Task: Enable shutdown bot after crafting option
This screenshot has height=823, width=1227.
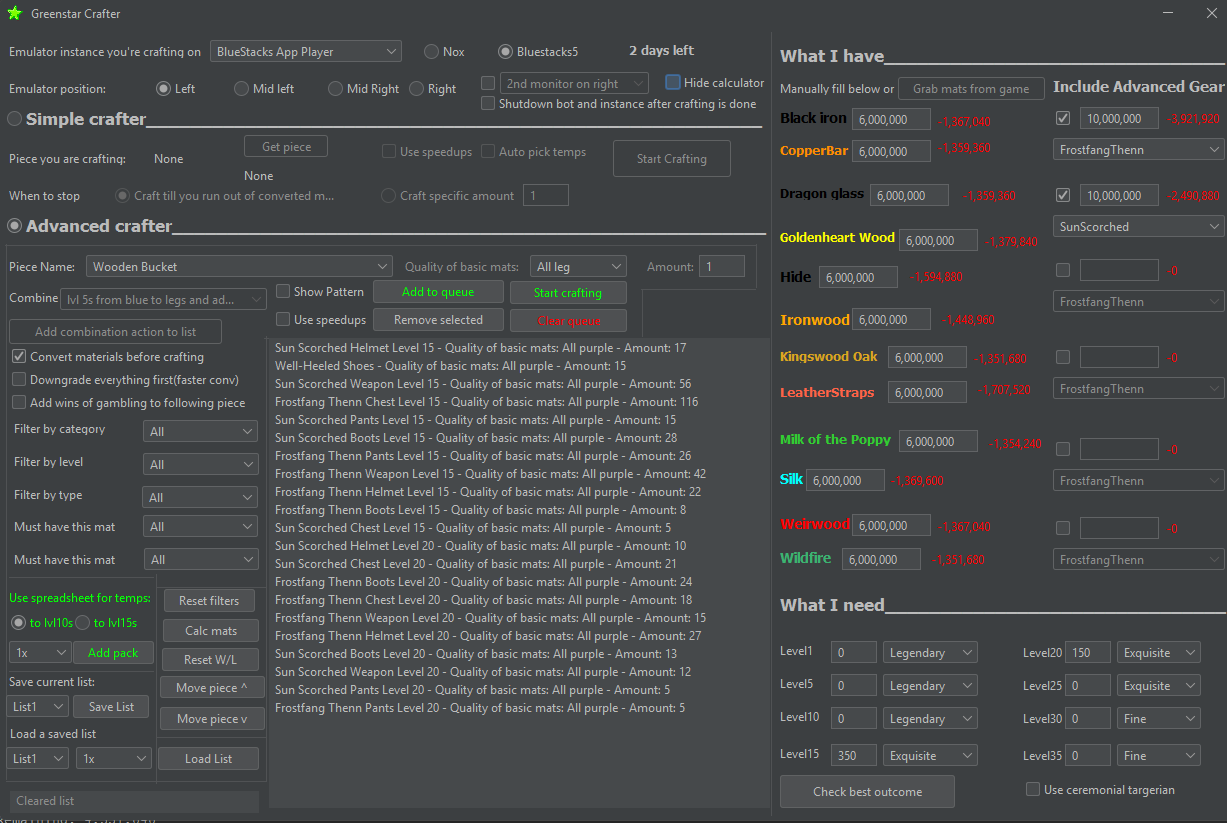Action: pyautogui.click(x=488, y=103)
